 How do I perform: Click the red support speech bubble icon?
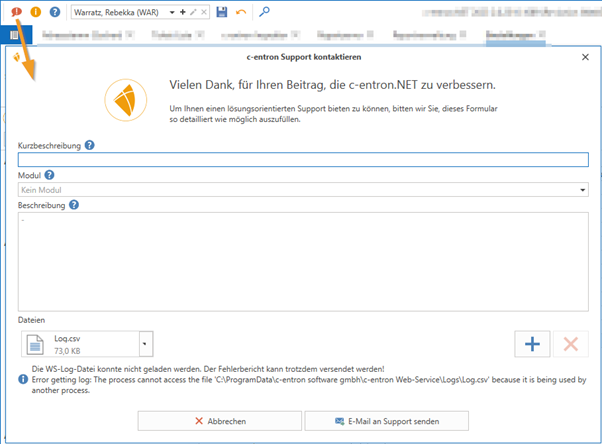coord(15,12)
